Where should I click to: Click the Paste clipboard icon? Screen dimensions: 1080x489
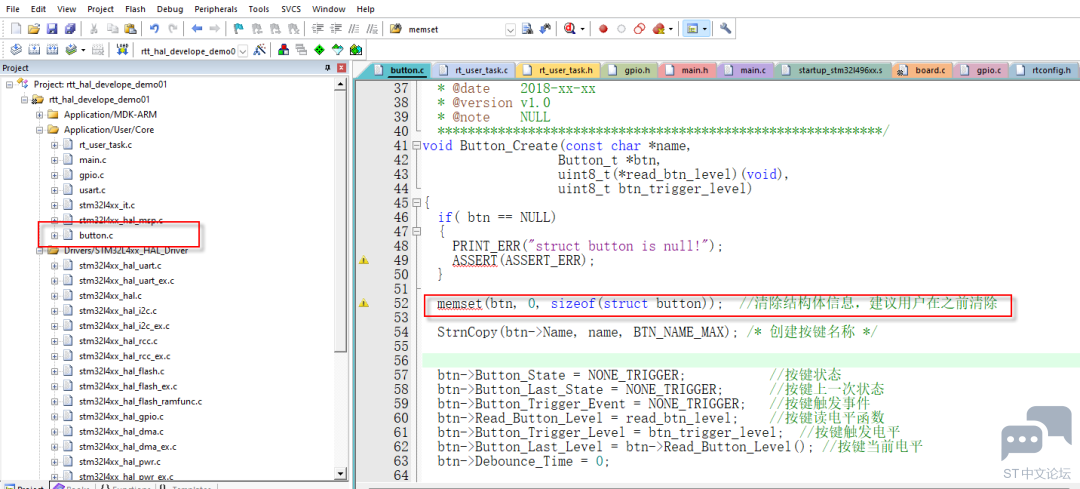click(x=129, y=29)
